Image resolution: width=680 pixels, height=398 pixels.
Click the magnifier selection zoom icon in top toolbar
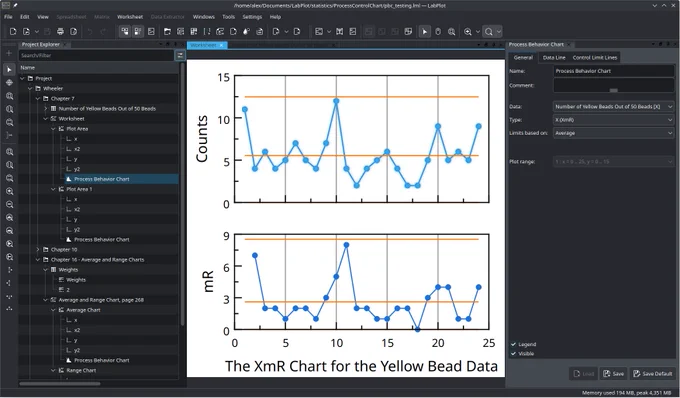(451, 32)
